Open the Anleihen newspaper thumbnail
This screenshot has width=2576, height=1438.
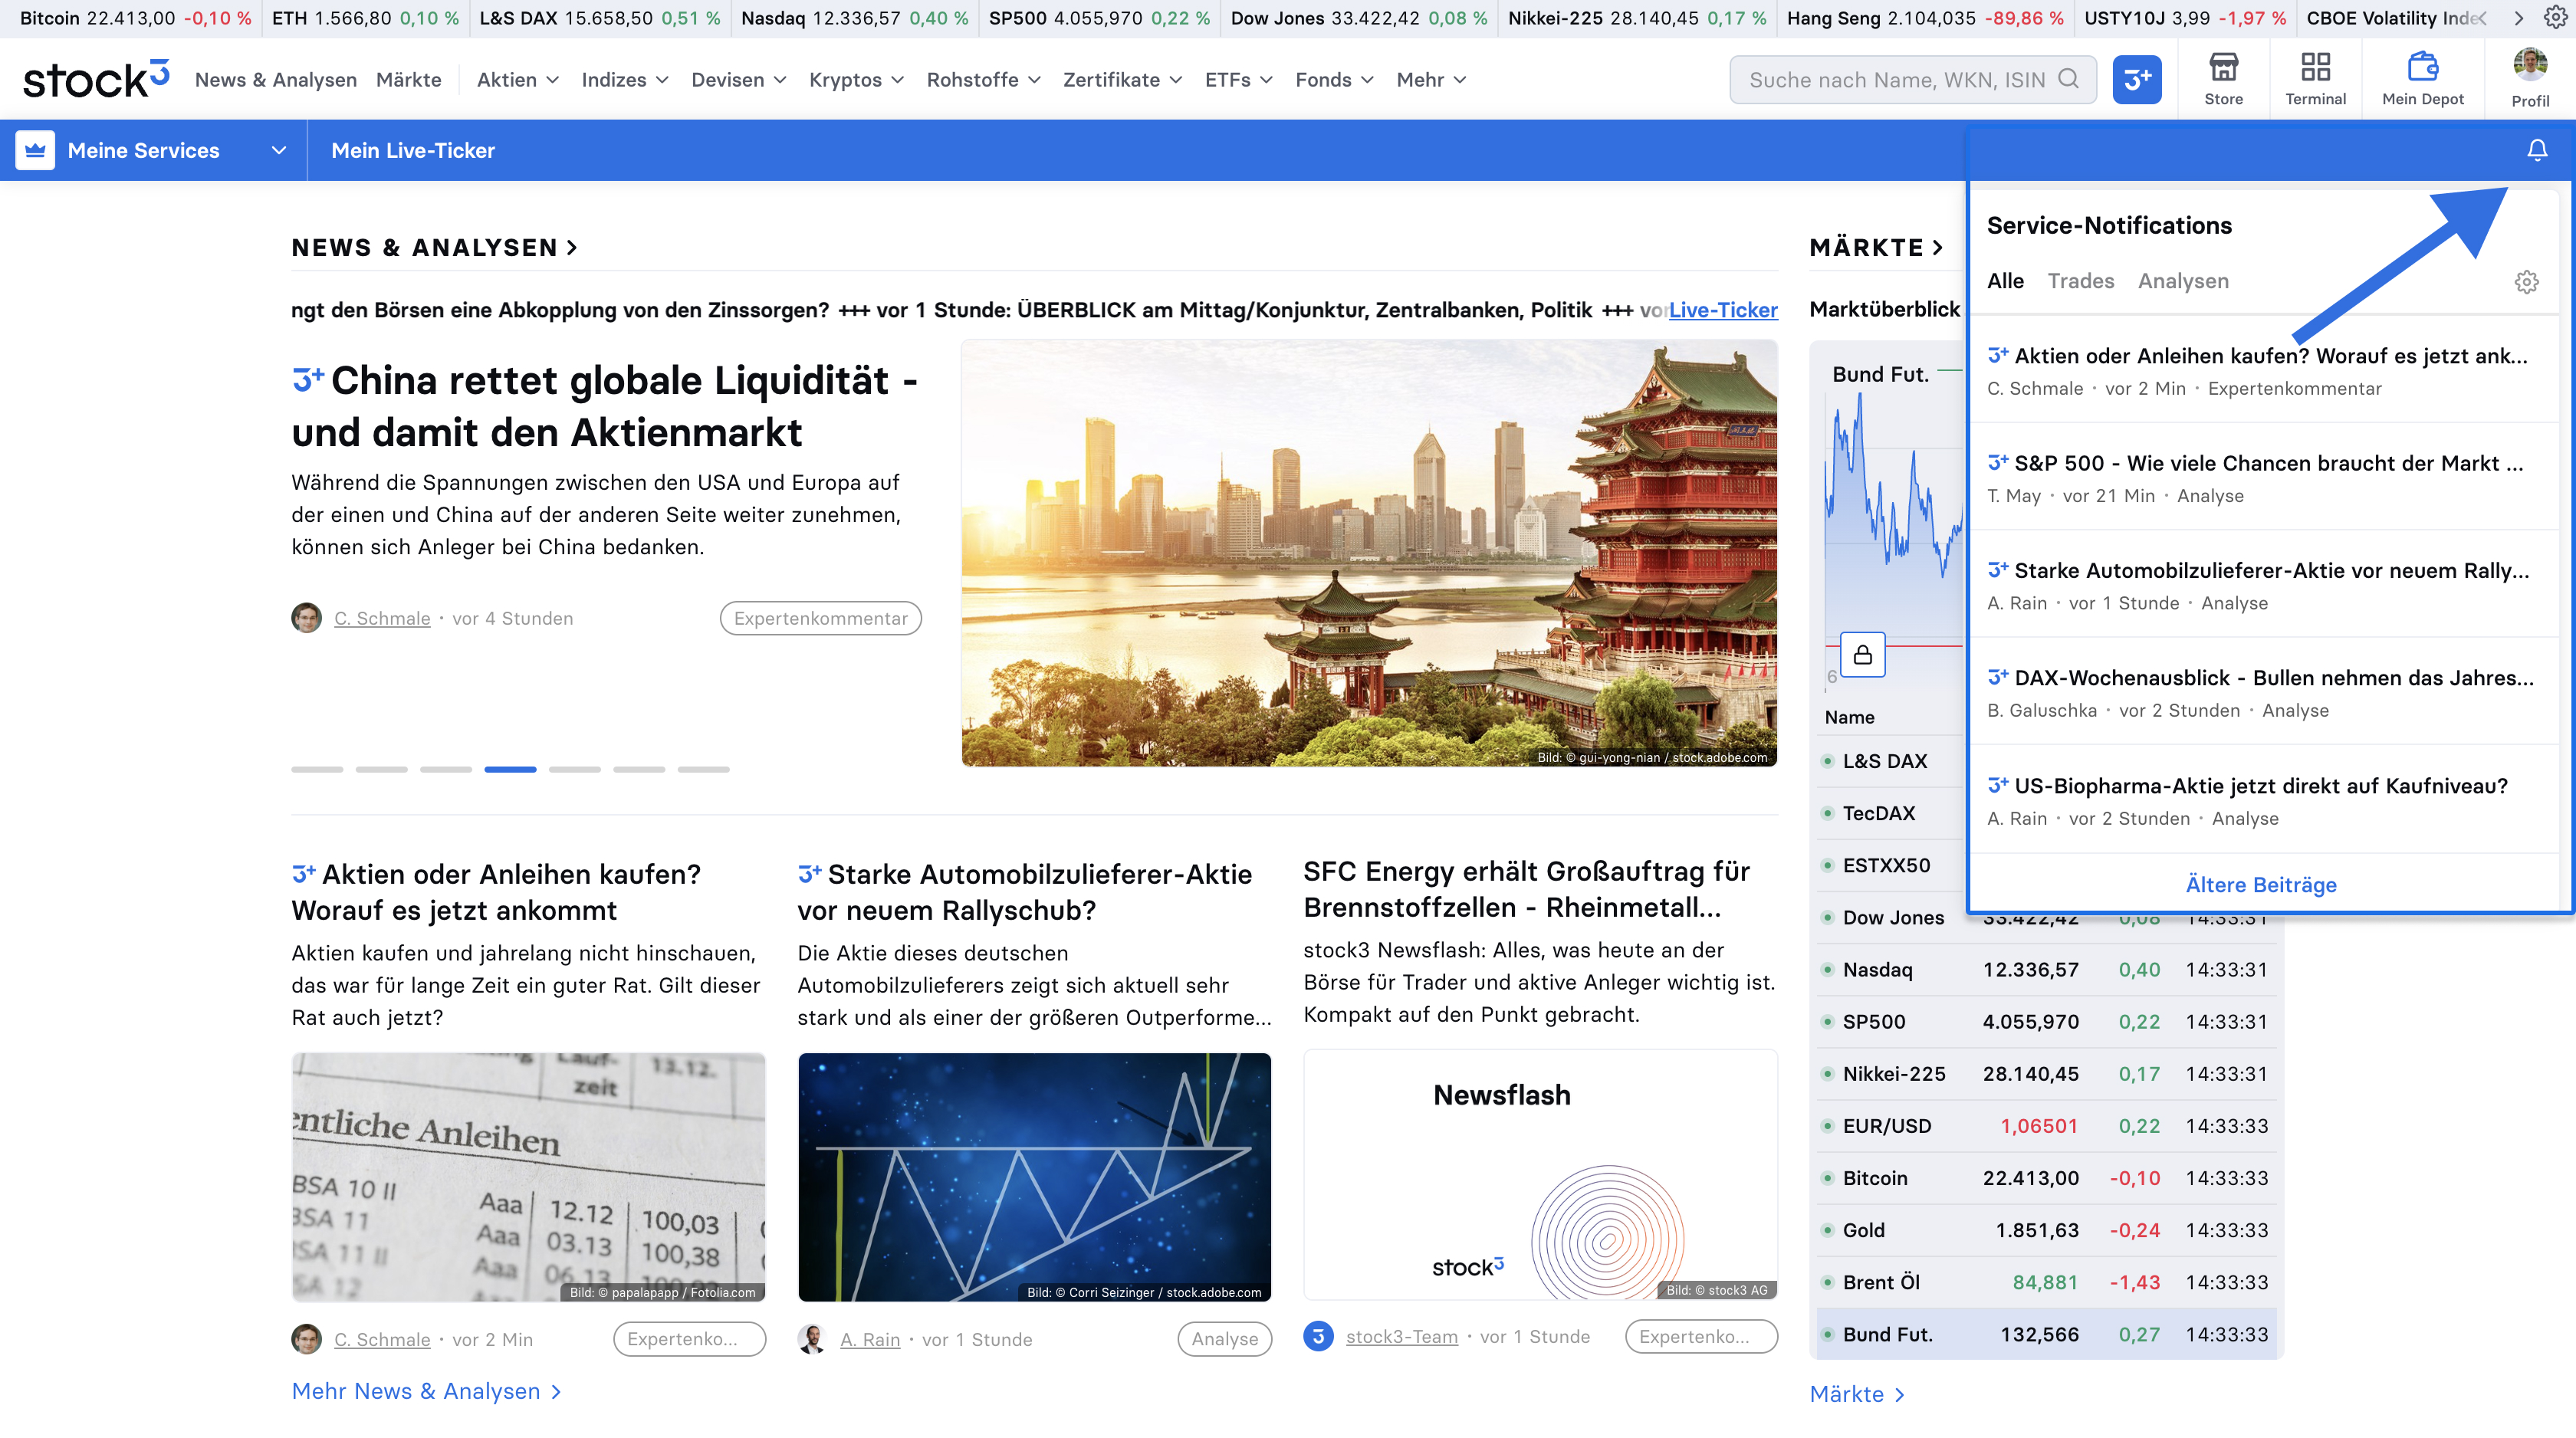tap(528, 1177)
